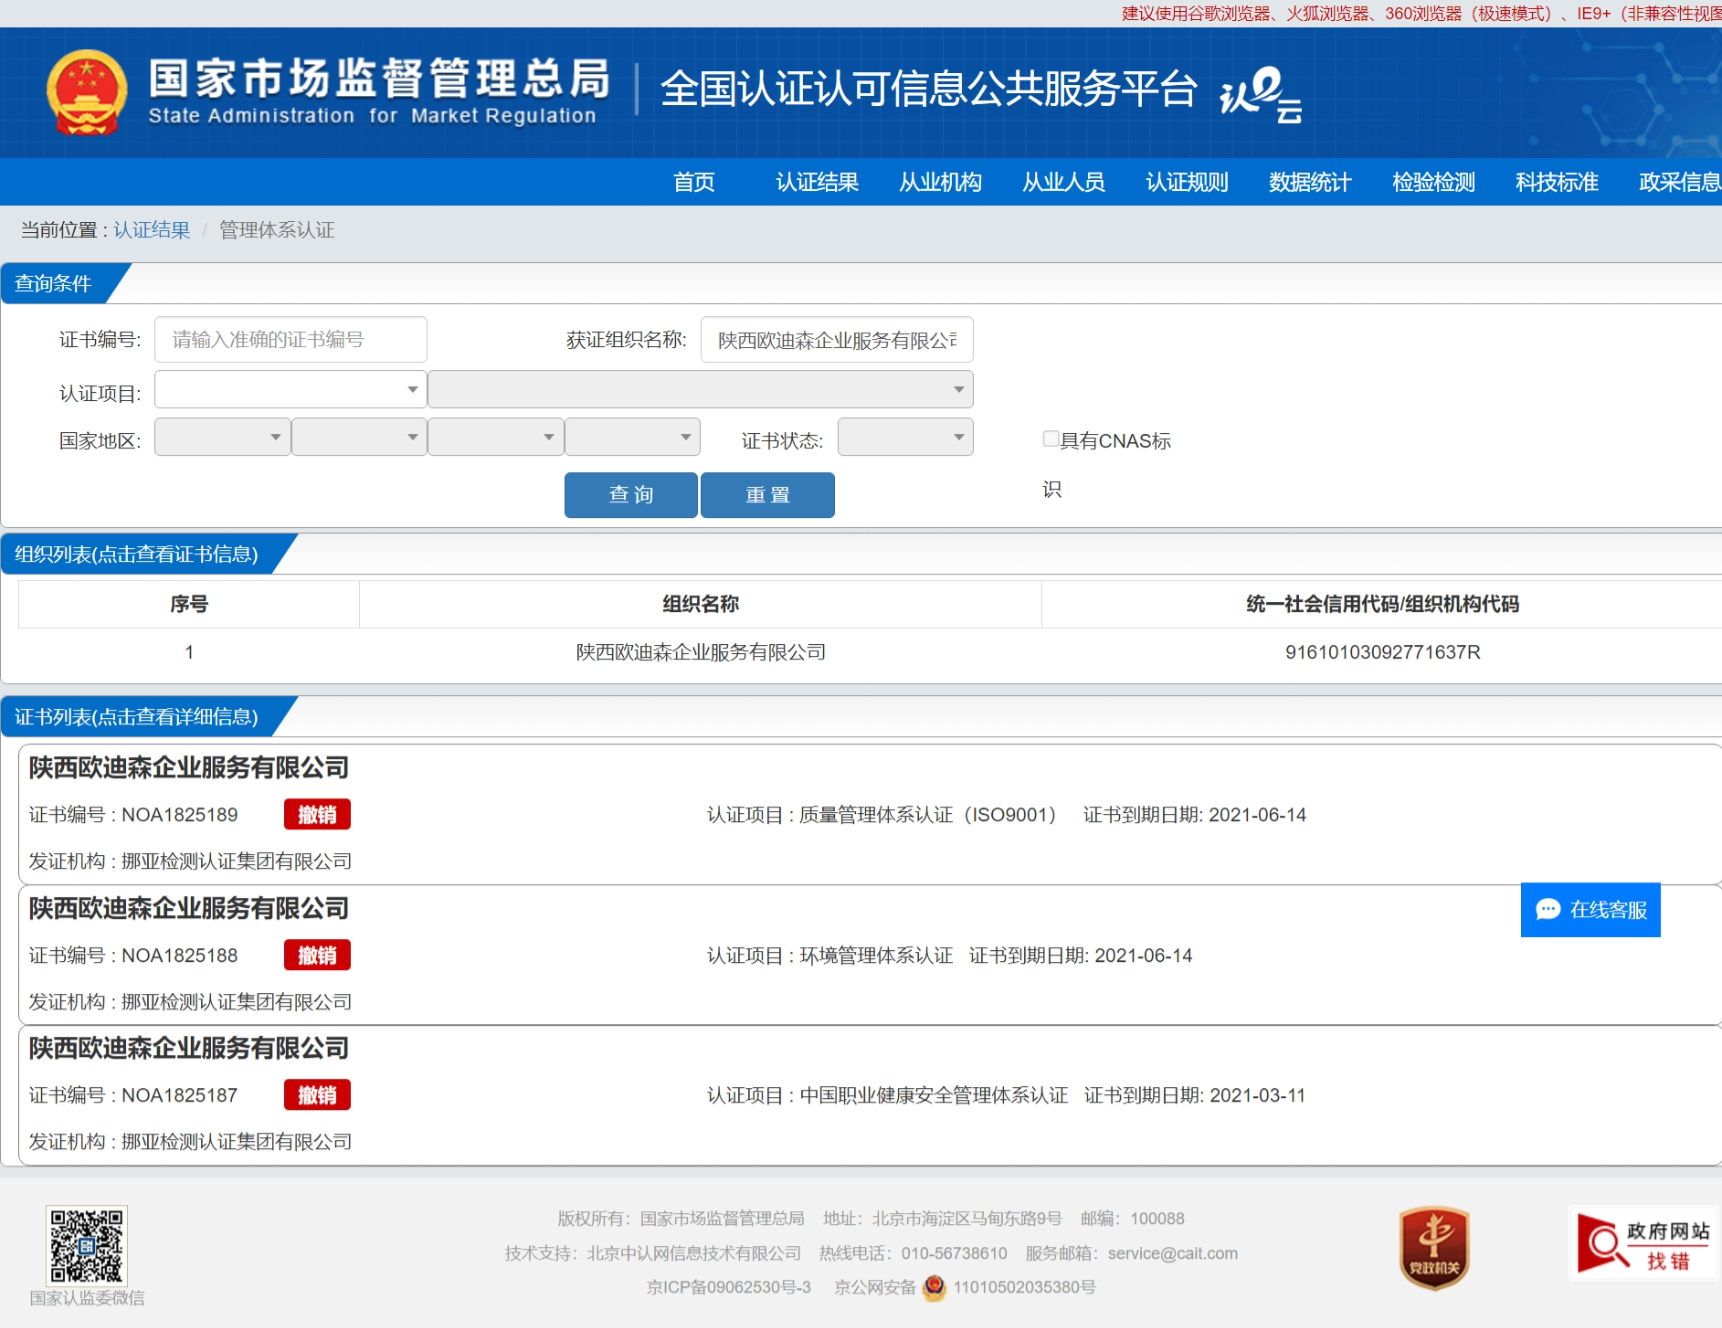Click the 组织列表 section tab
Screen dimensions: 1722x1328
coord(136,555)
